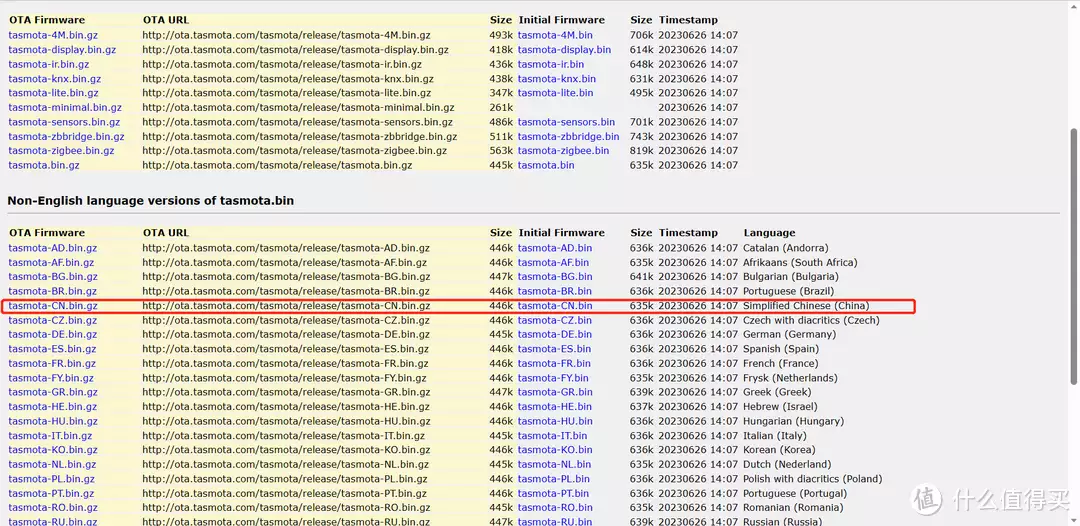Download the tasmota-CZ.bin initial firmware
This screenshot has width=1080, height=526.
(554, 320)
